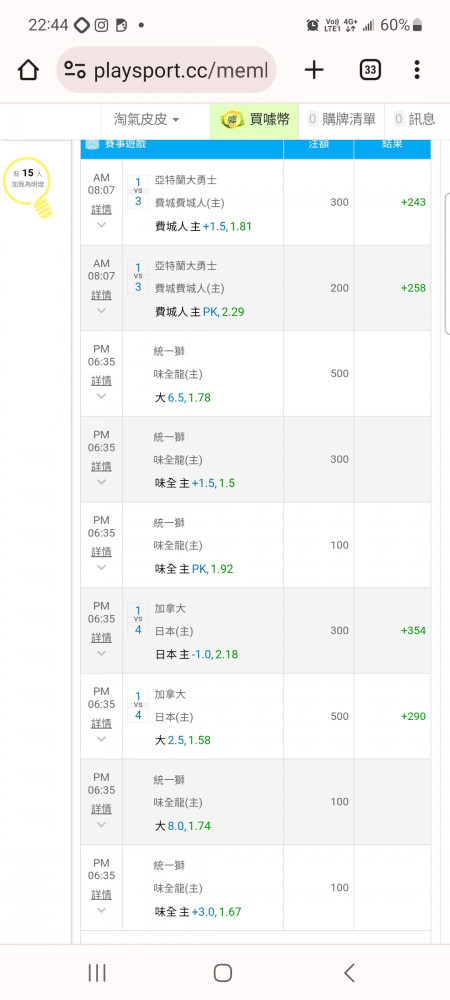
Task: Open the 淘氣皮皮 user dropdown
Action: (x=147, y=119)
